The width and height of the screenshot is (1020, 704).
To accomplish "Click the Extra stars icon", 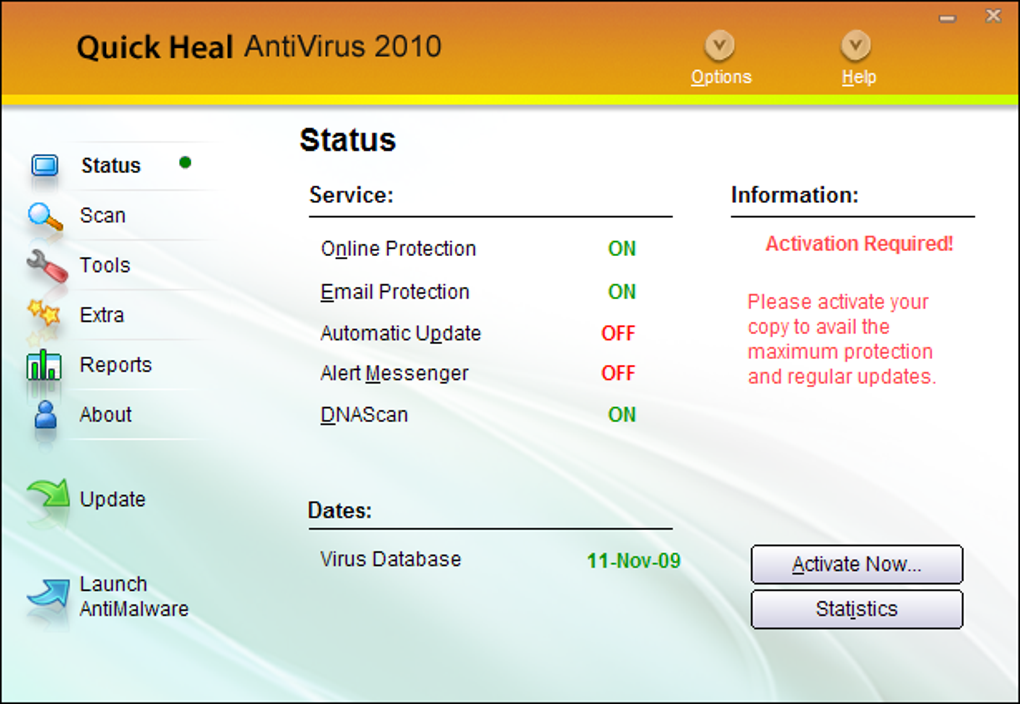I will pos(44,313).
